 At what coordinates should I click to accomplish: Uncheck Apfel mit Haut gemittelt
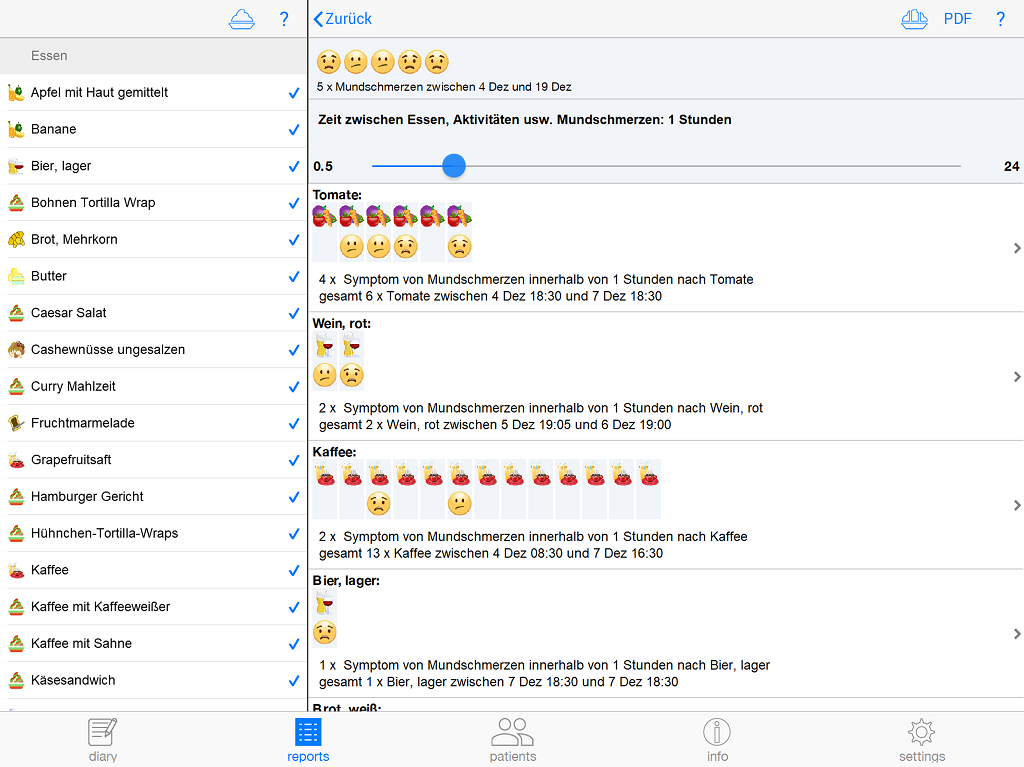pos(294,93)
